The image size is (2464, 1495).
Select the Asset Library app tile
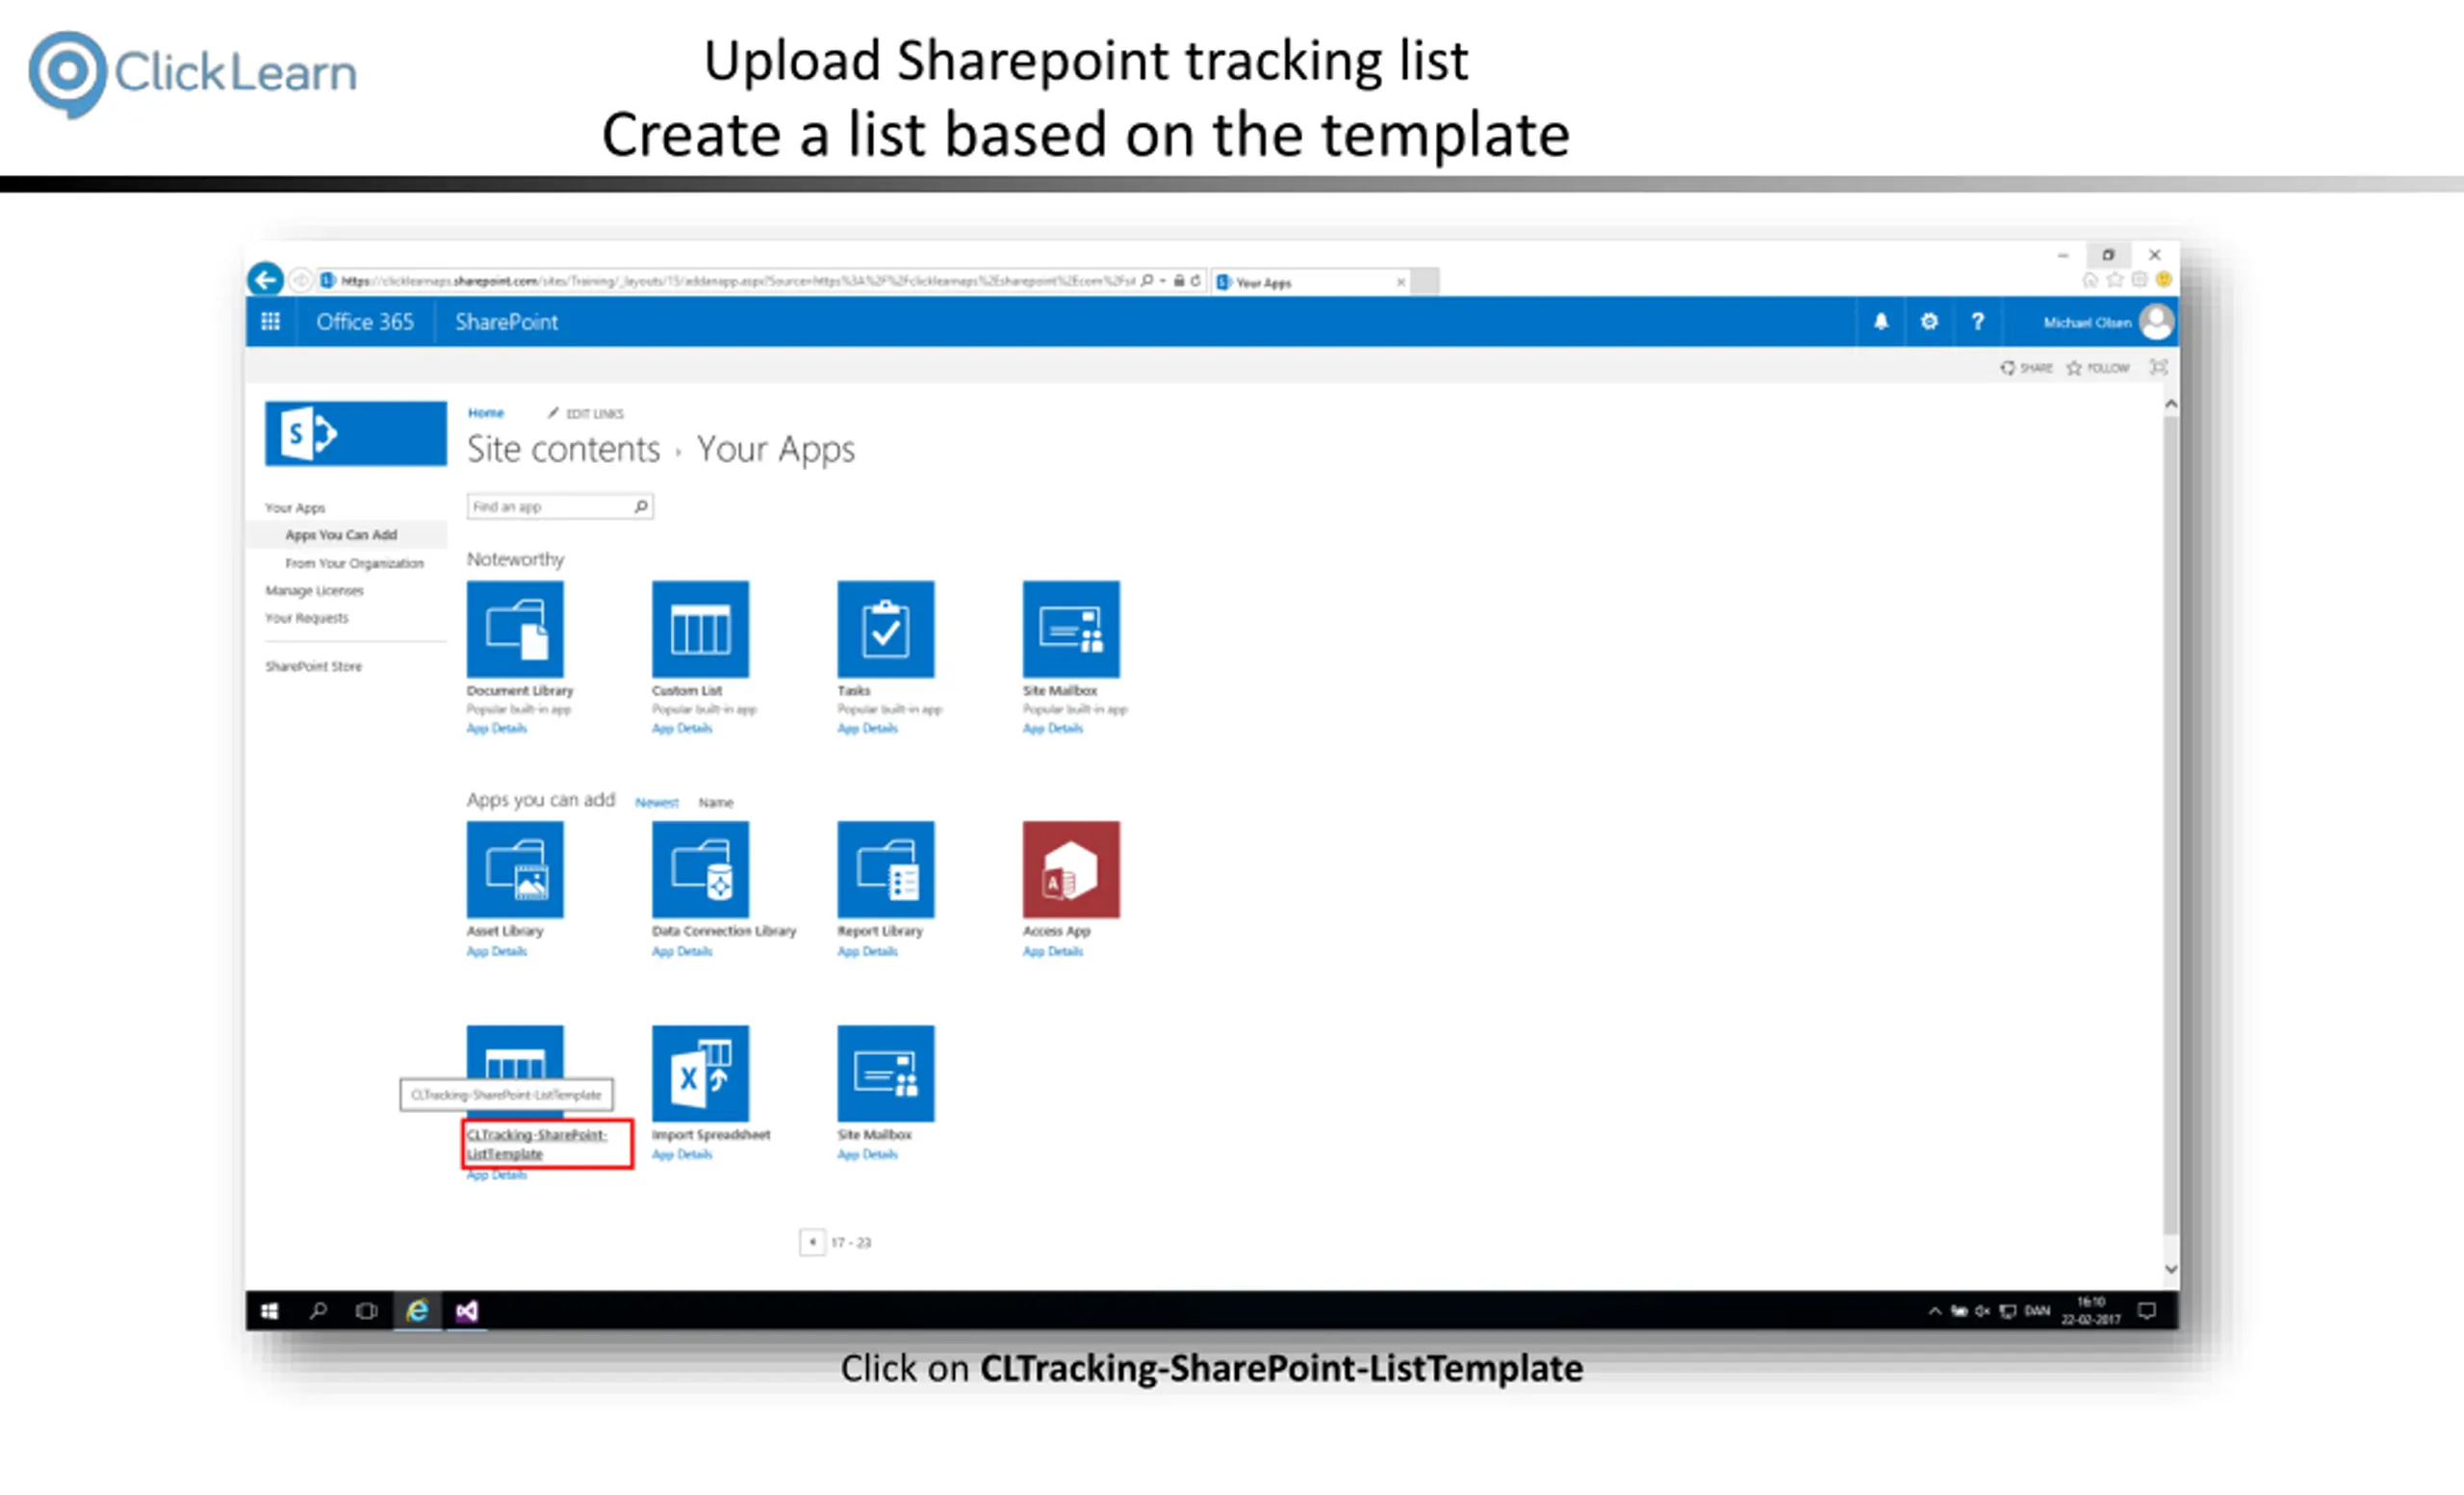[515, 870]
